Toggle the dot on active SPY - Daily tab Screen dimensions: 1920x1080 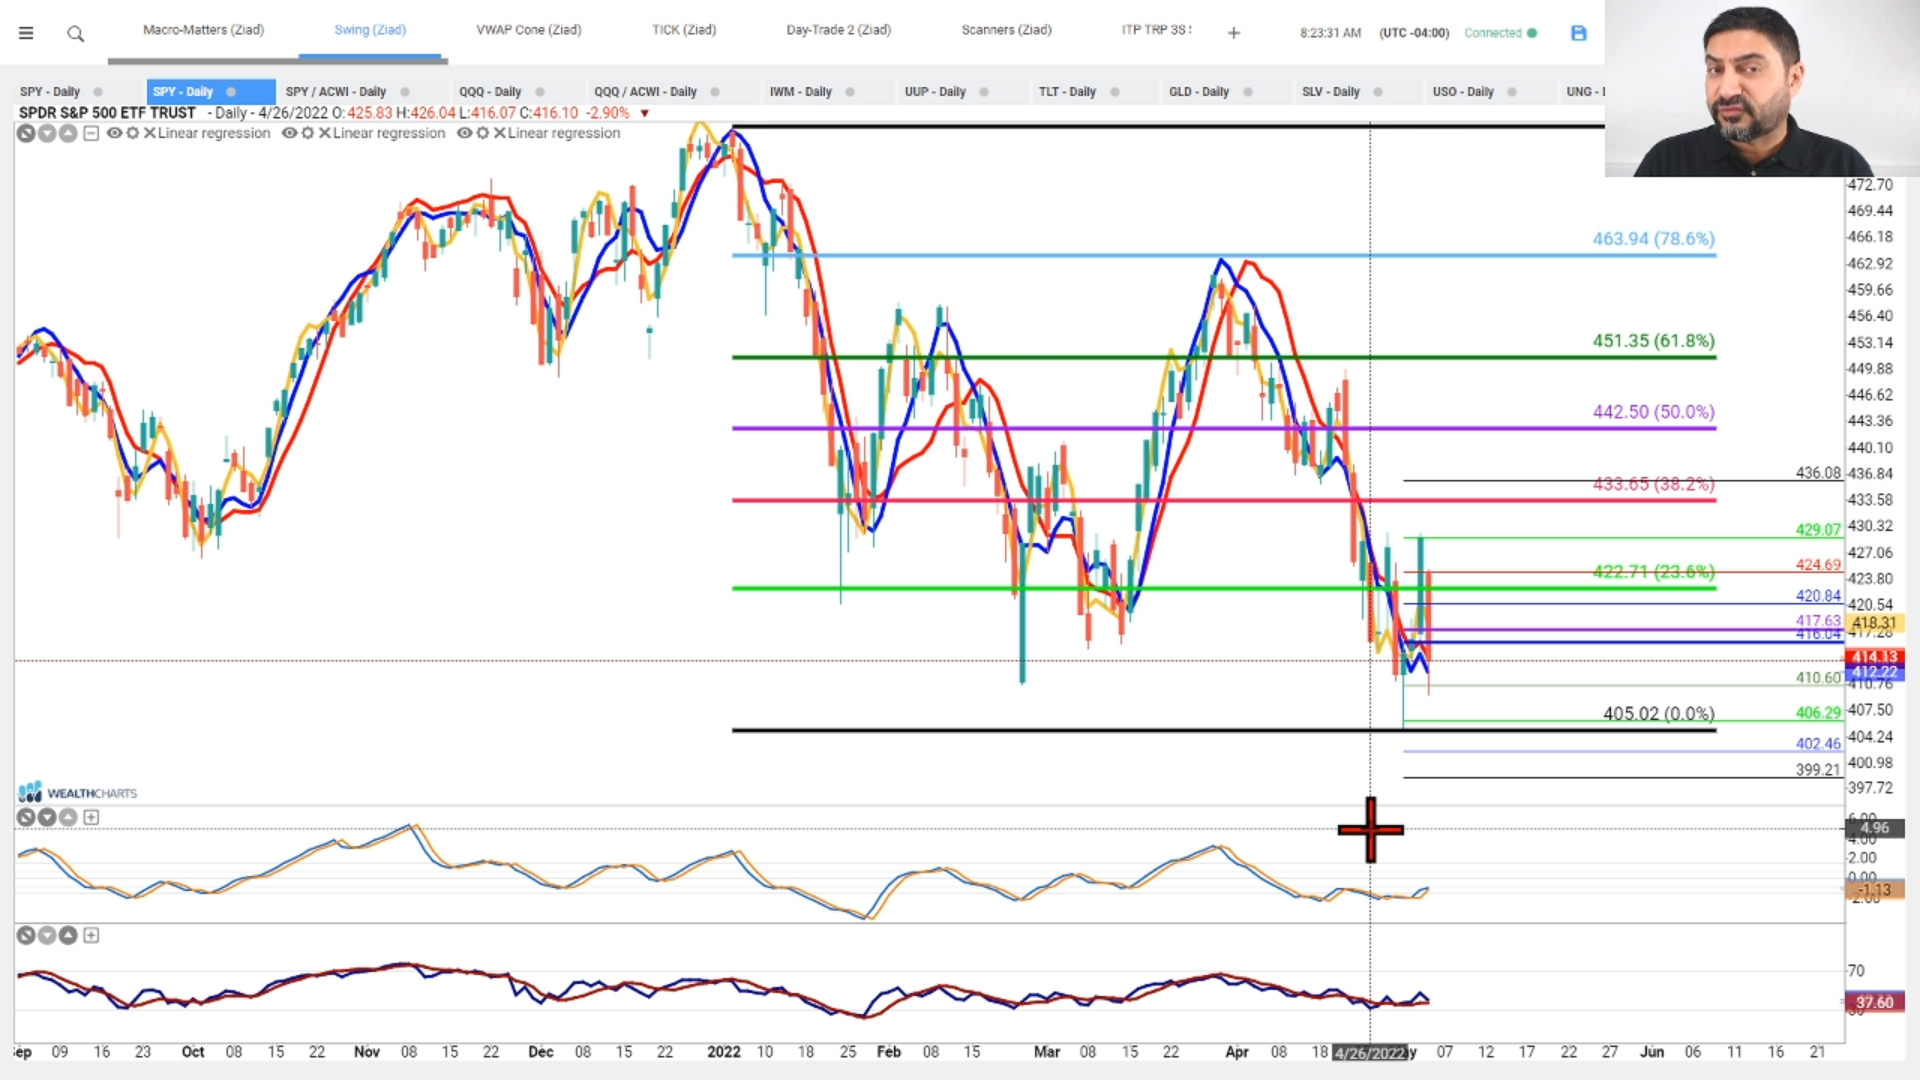231,92
